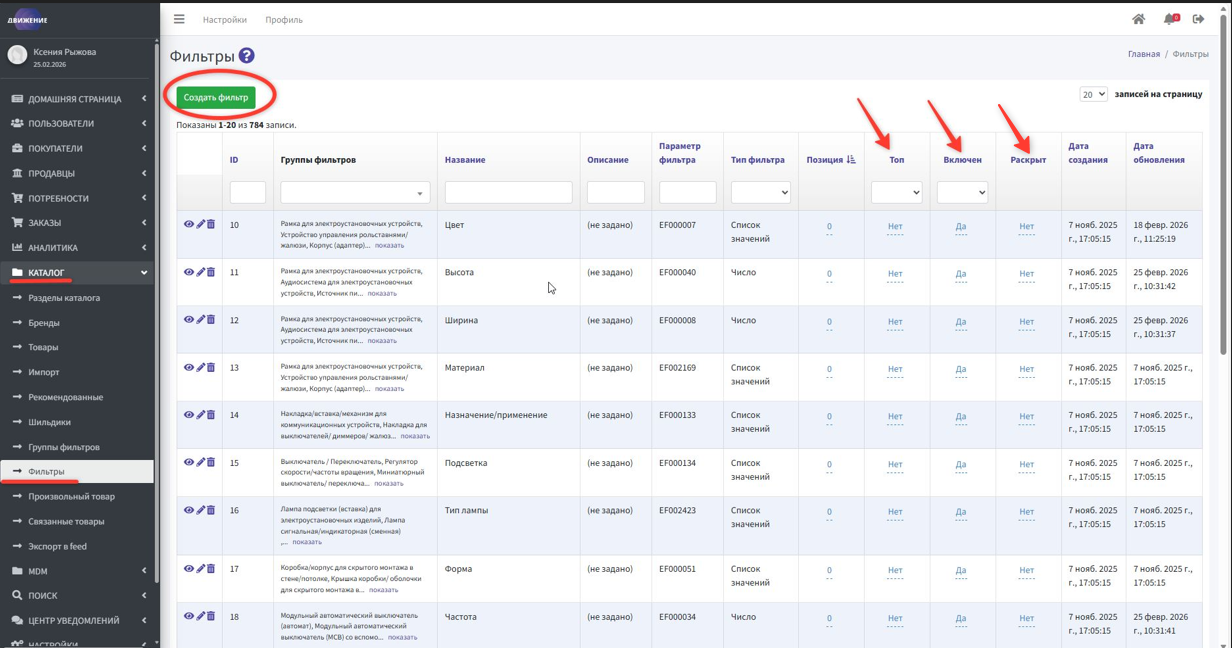Open Группы фильтров filter combo box

point(355,192)
